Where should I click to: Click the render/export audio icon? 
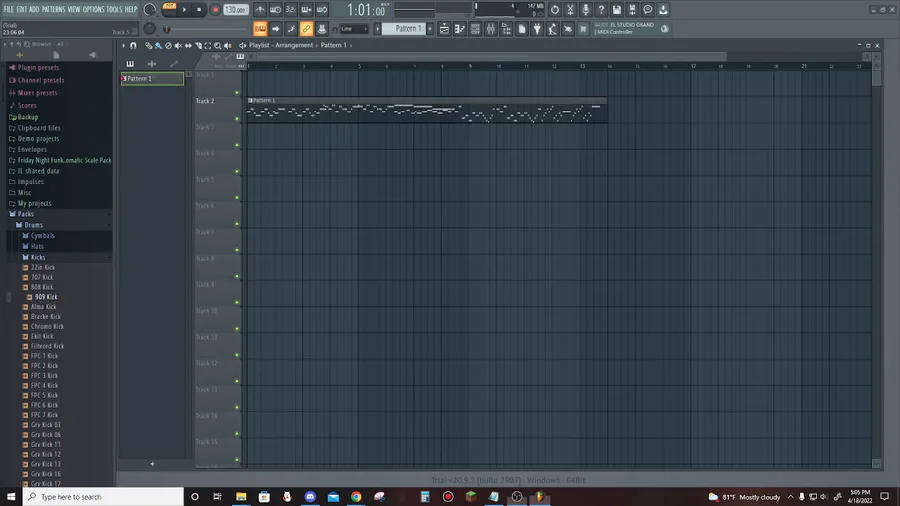tap(632, 10)
